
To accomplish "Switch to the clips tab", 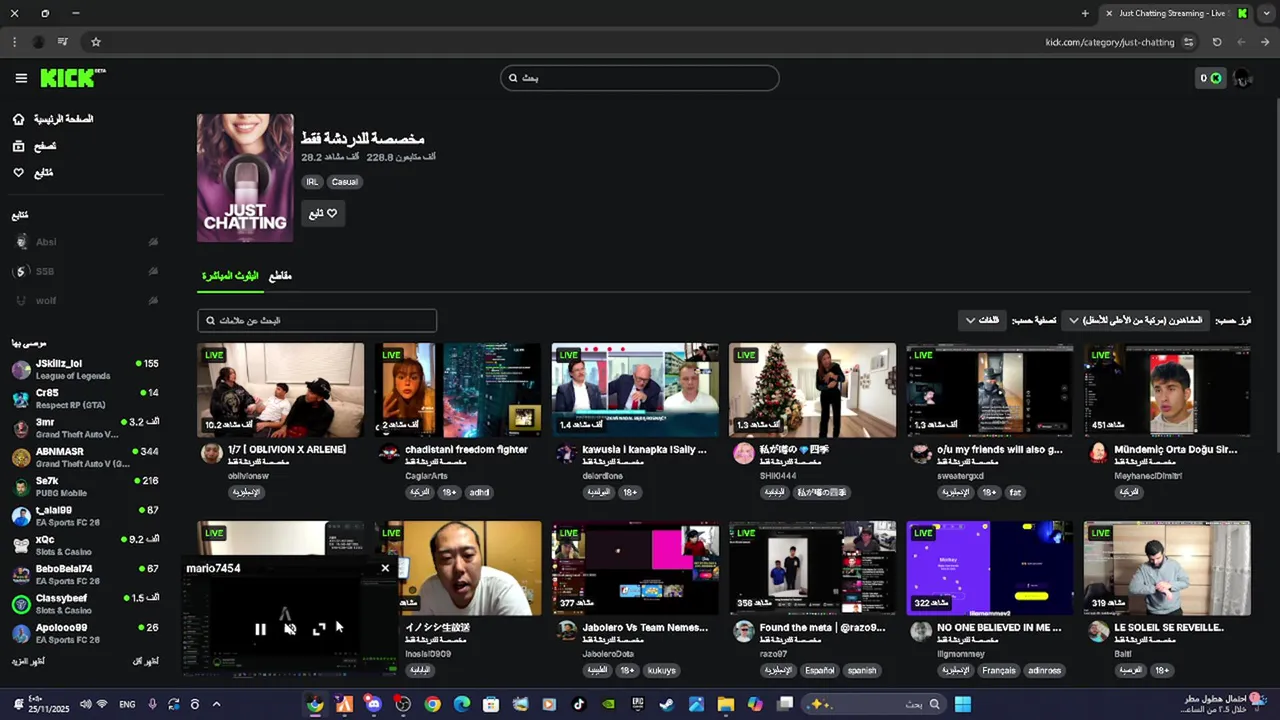I will click(x=280, y=276).
